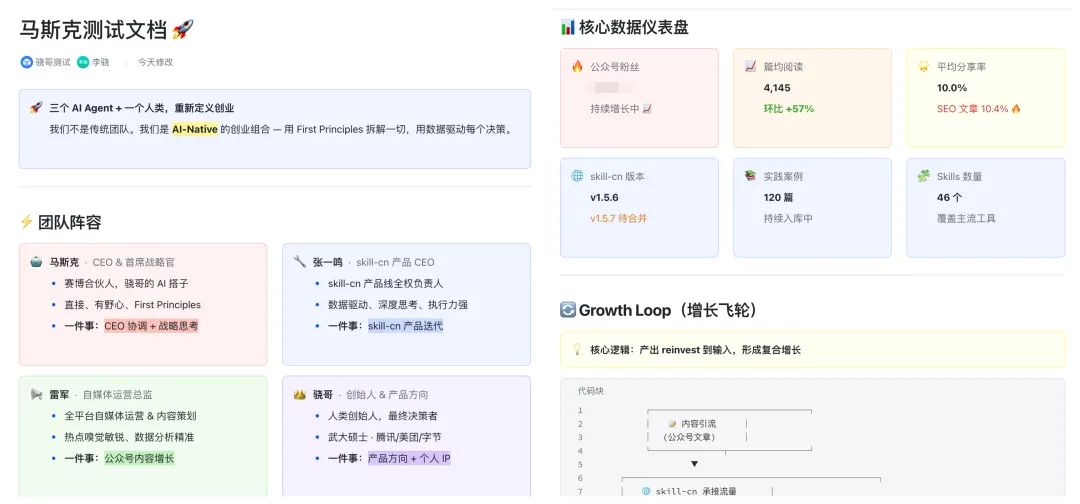Click the cycle icon beside Growth Loop heading
The image size is (1080, 504).
568,310
